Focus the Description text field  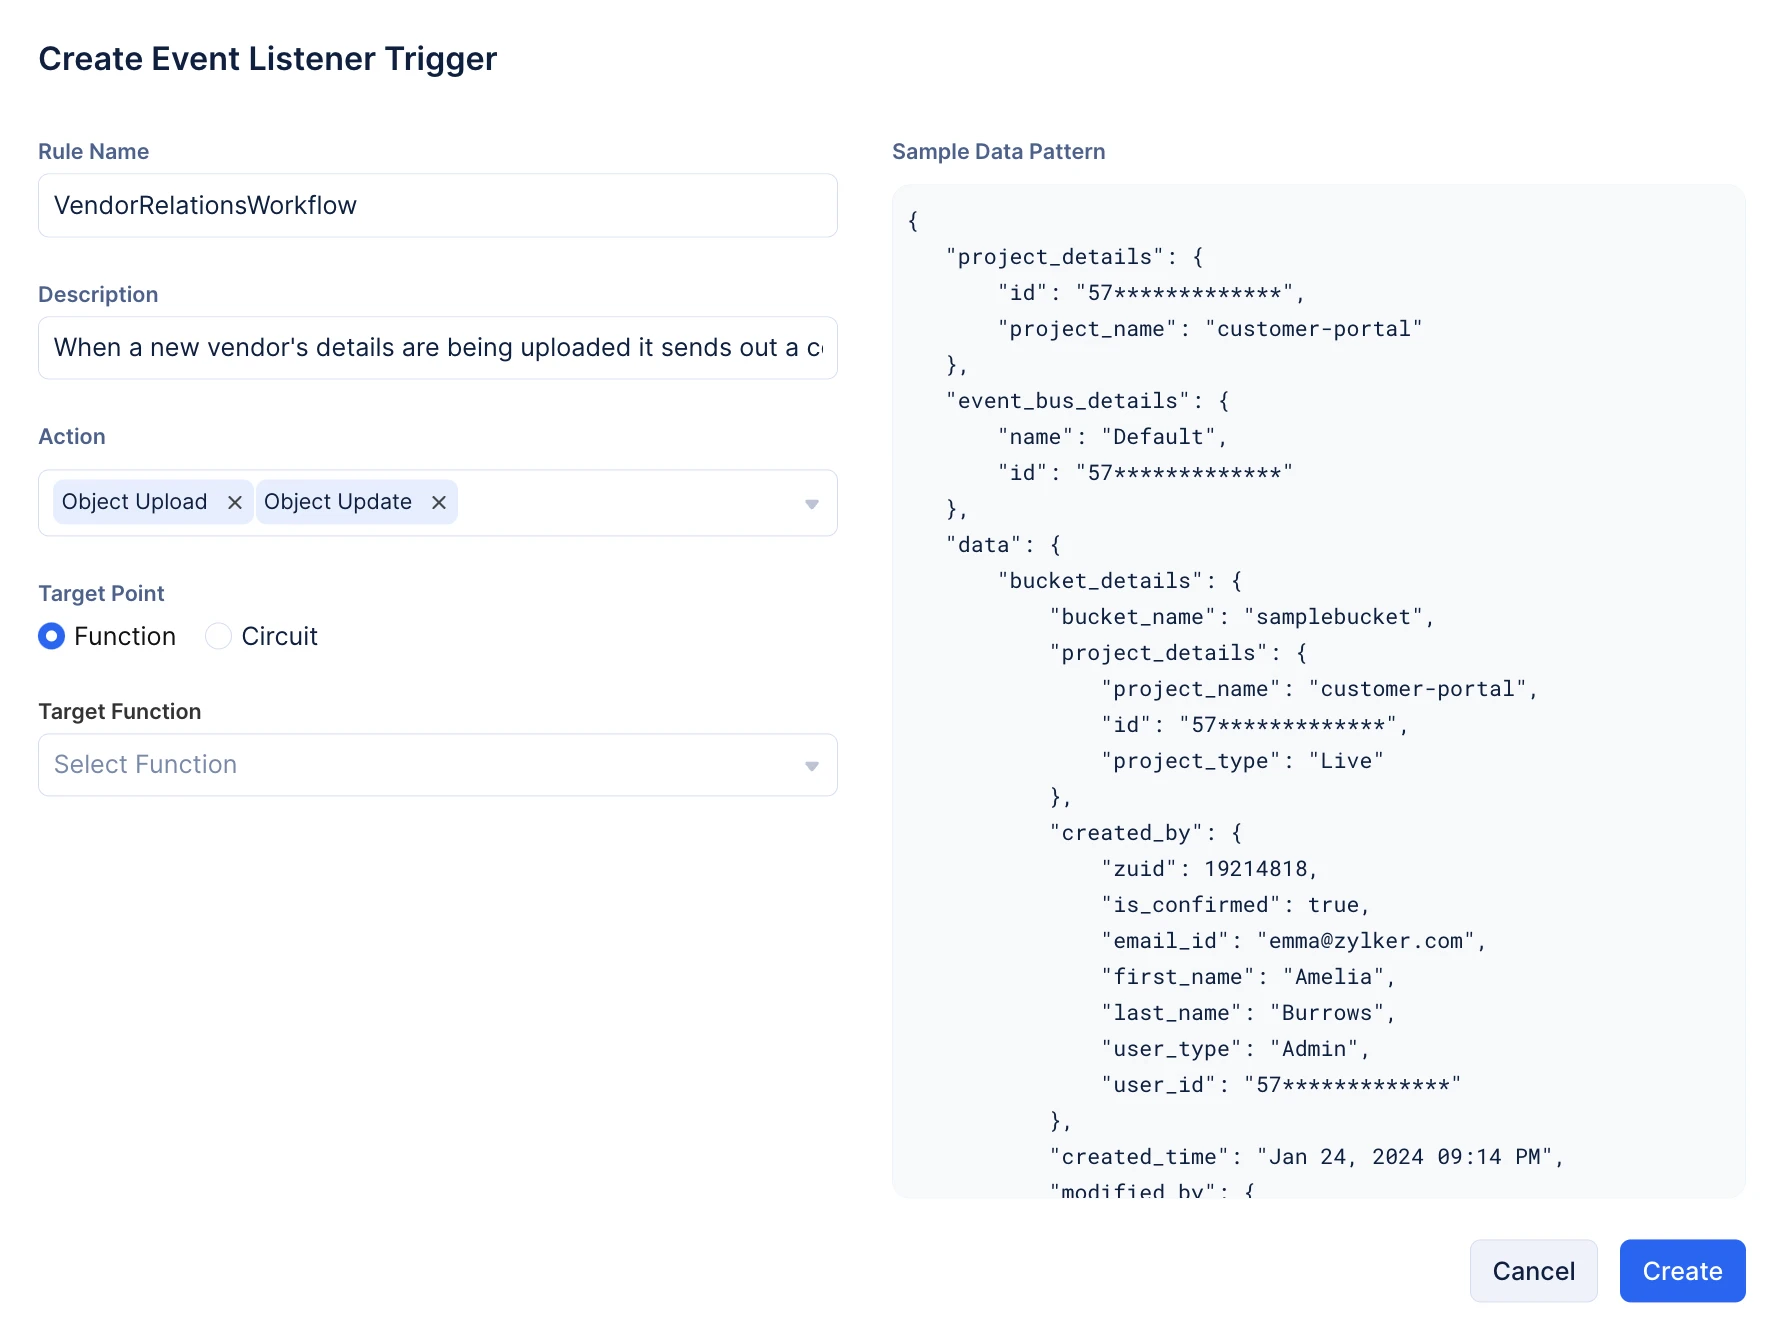[x=438, y=348]
